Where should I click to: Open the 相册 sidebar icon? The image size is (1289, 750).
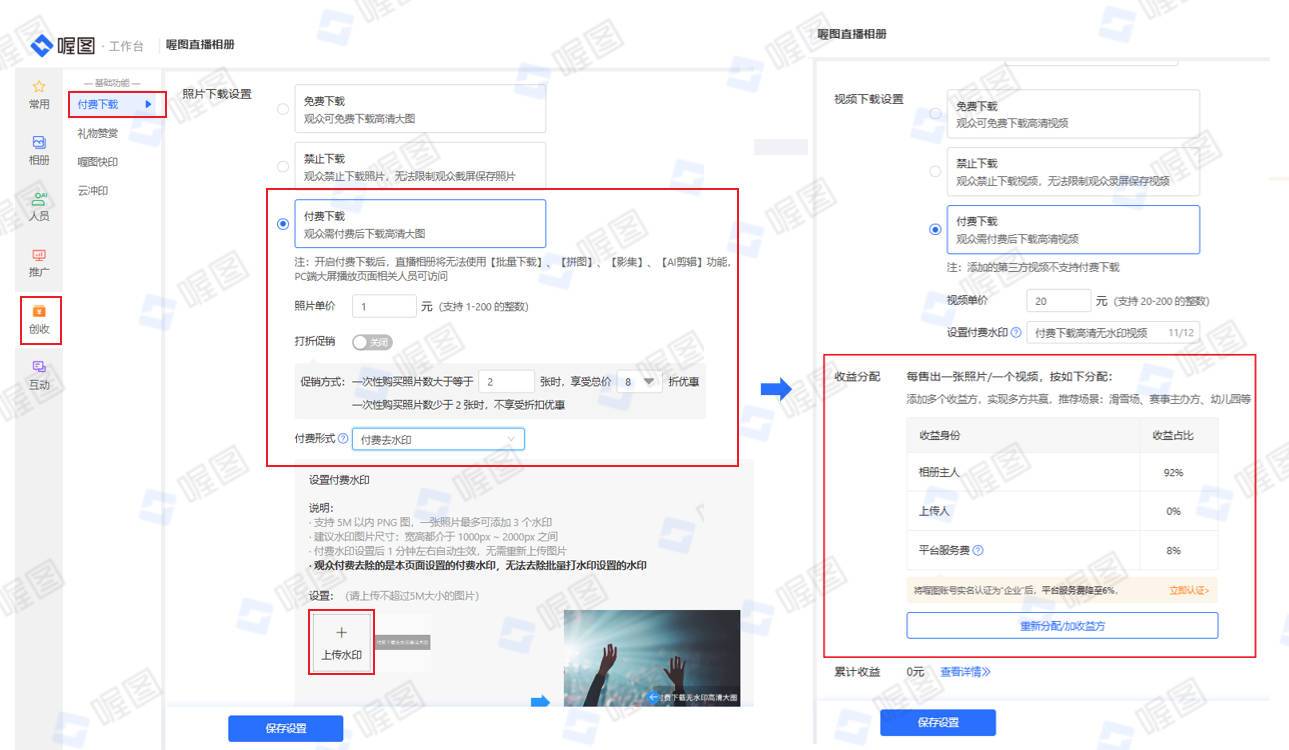39,143
